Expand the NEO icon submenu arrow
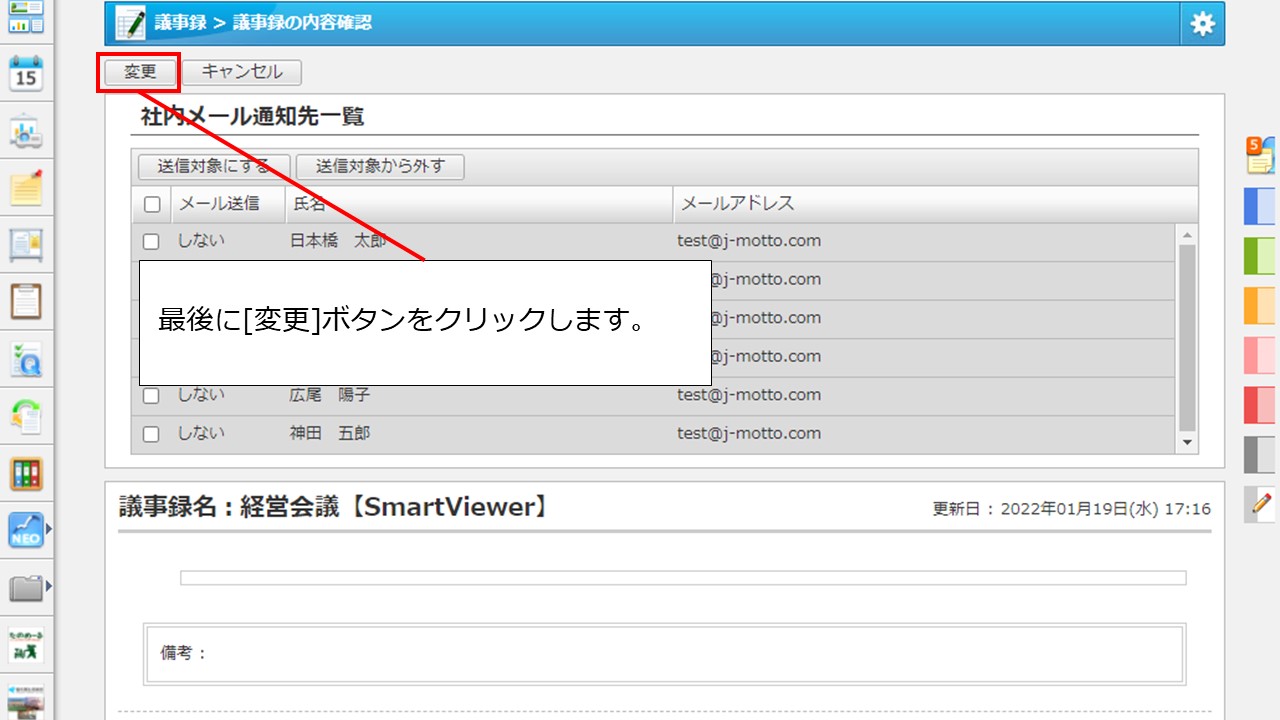1280x720 pixels. pos(48,528)
